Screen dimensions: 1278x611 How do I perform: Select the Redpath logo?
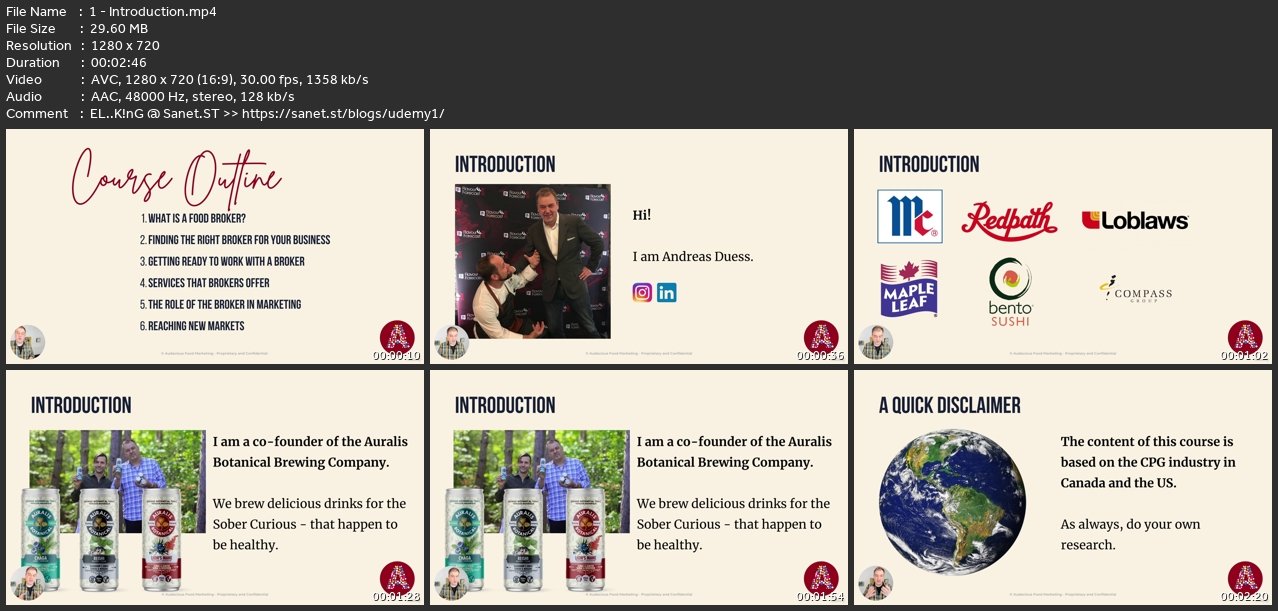1009,219
